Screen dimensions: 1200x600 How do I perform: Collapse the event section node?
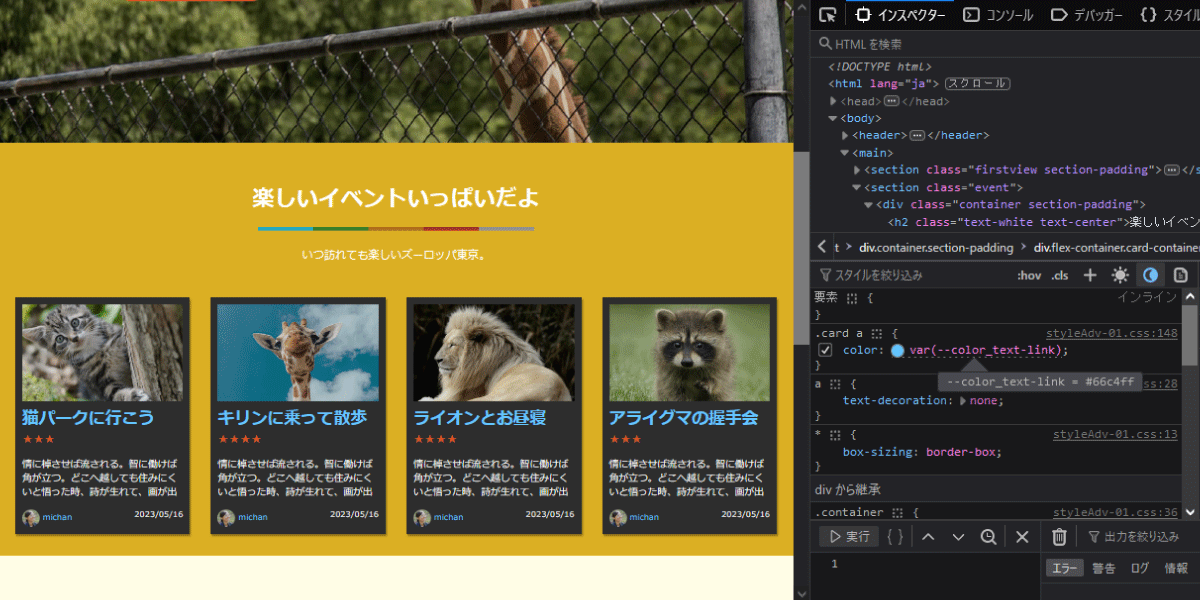click(858, 187)
